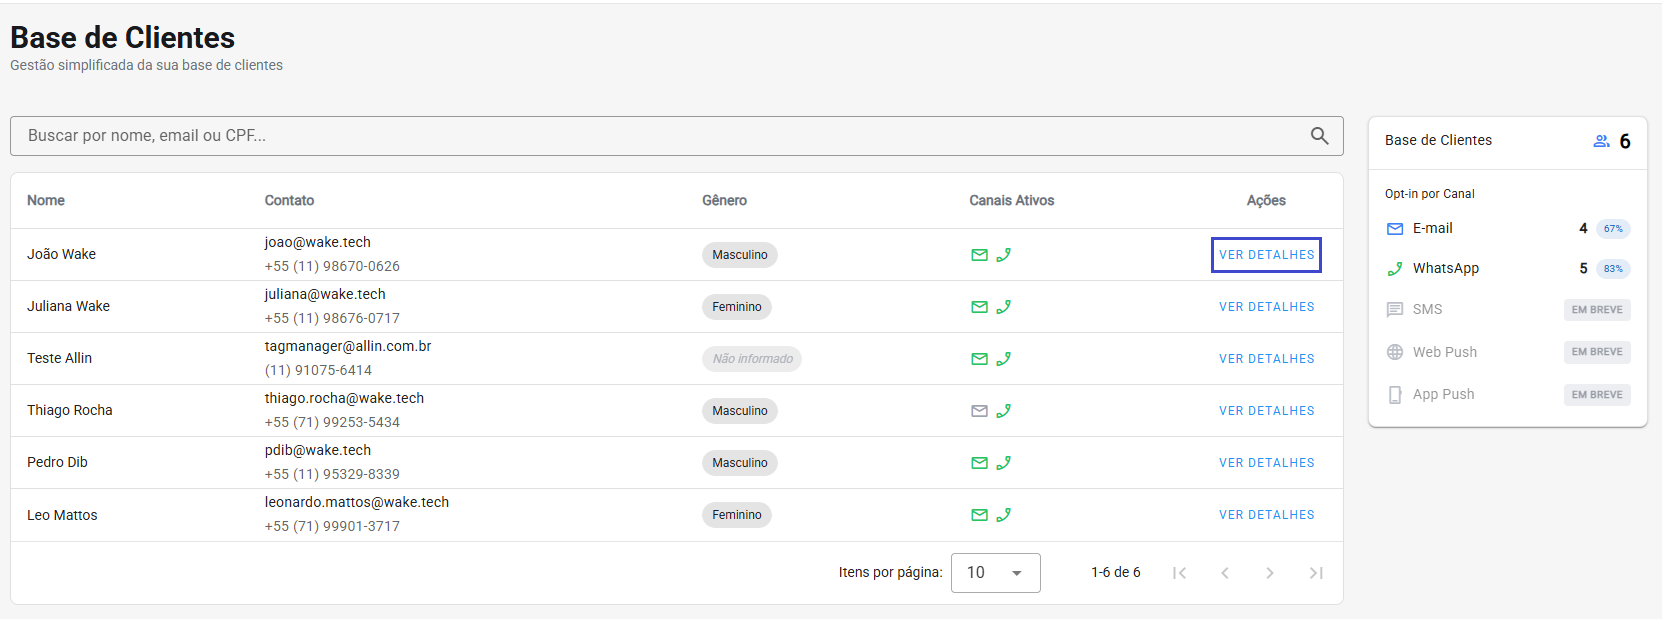Jump to the last page arrow
1662x619 pixels.
pyautogui.click(x=1316, y=573)
